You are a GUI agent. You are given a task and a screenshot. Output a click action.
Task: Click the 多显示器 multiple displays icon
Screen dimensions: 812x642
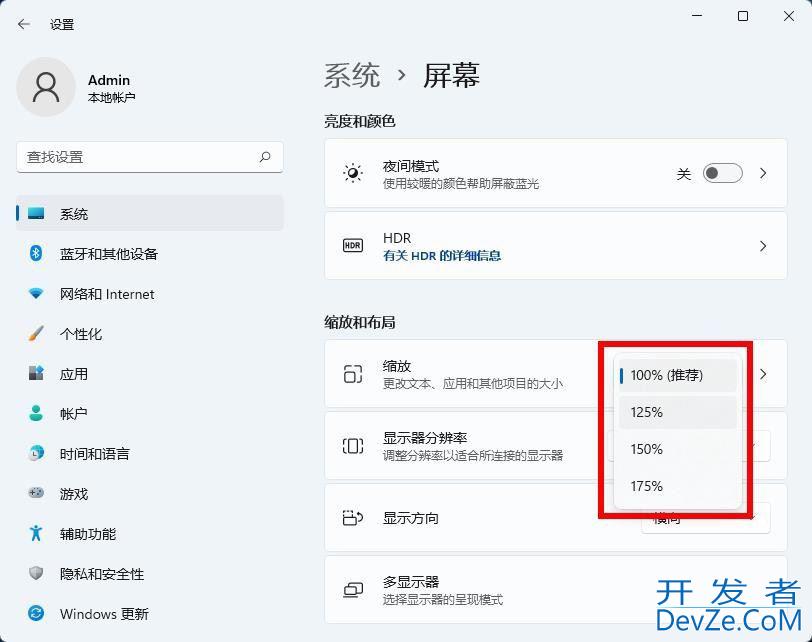point(353,590)
